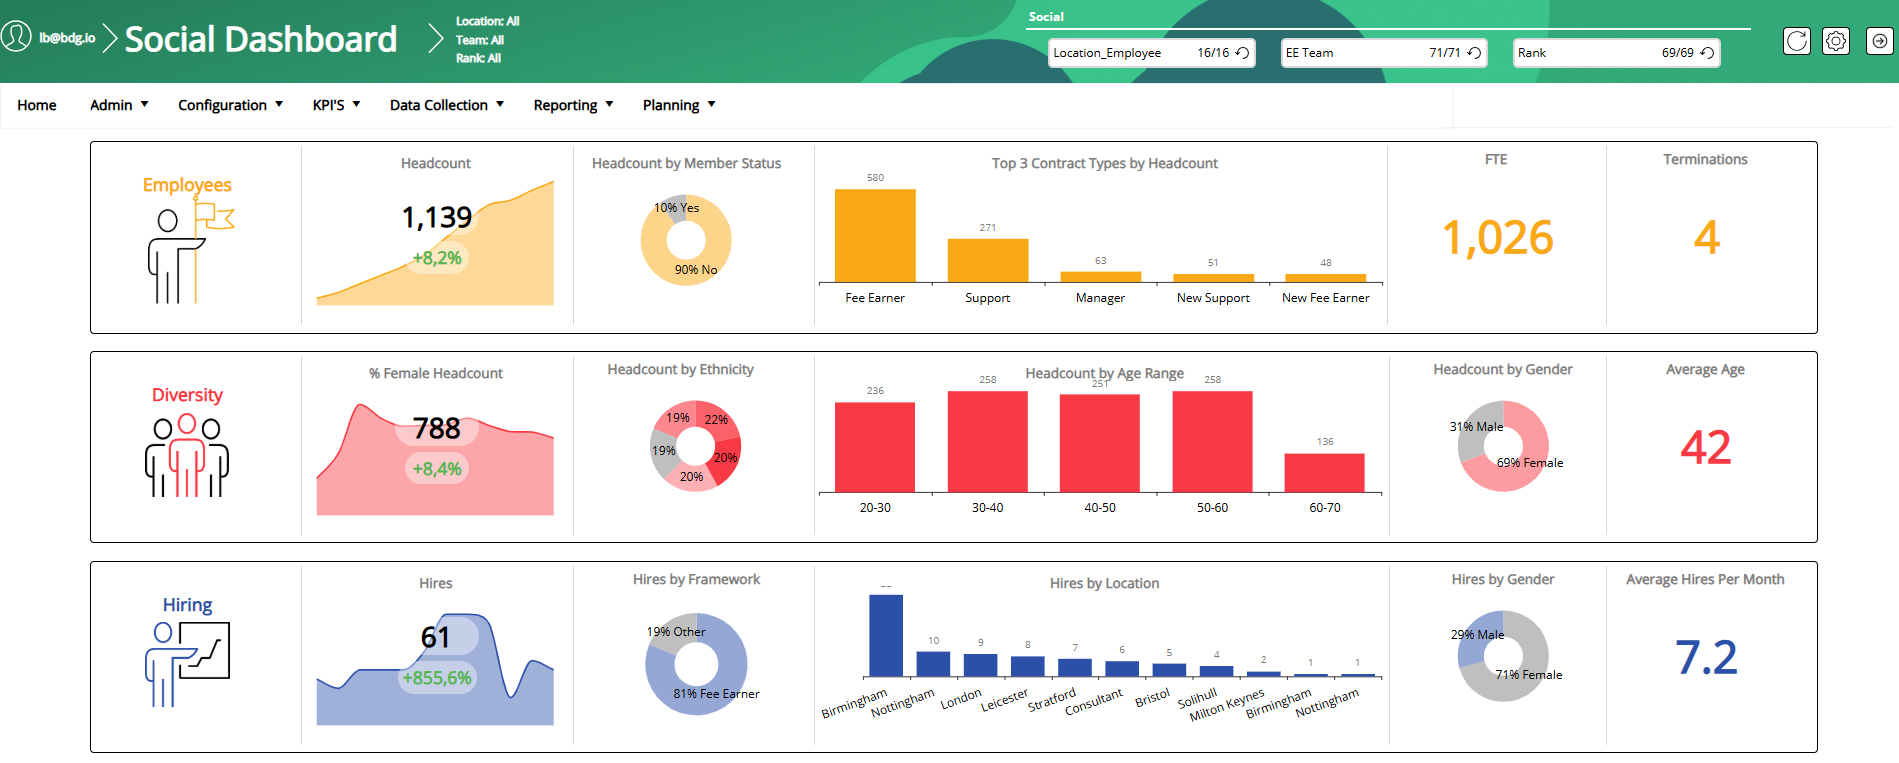Screen dimensions: 1899x763
Task: Click the exit arrow circle icon
Action: (1879, 41)
